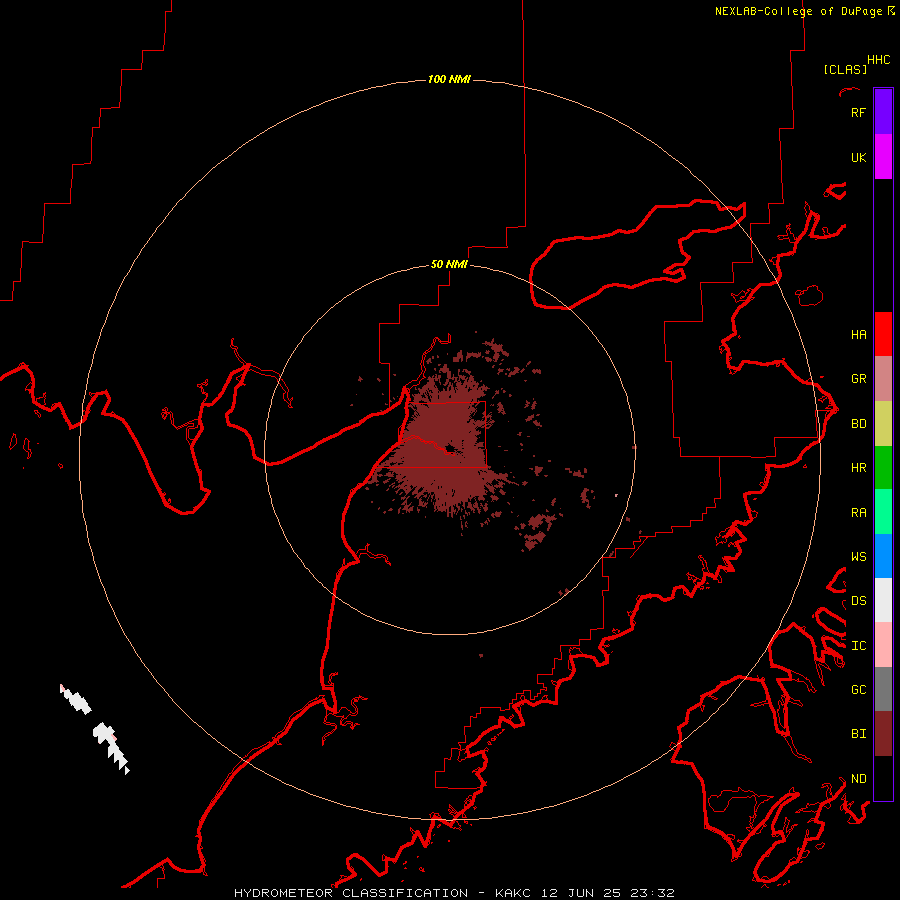Click the 'DS' legend label
900x900 pixels.
pyautogui.click(x=859, y=601)
